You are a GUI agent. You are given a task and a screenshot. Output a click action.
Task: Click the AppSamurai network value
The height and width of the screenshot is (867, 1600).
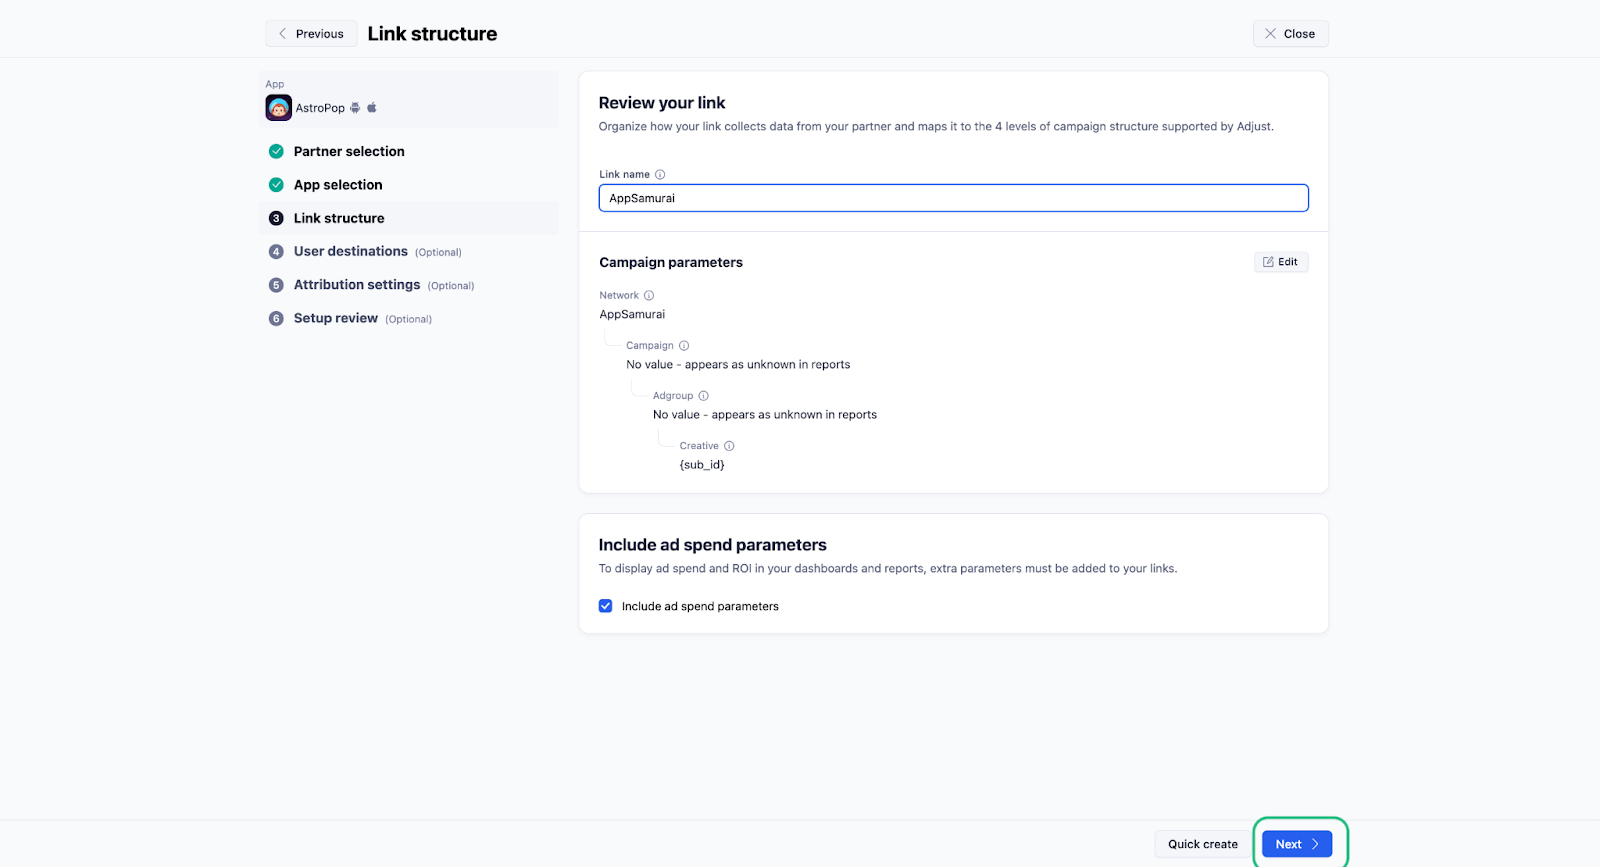click(x=632, y=315)
